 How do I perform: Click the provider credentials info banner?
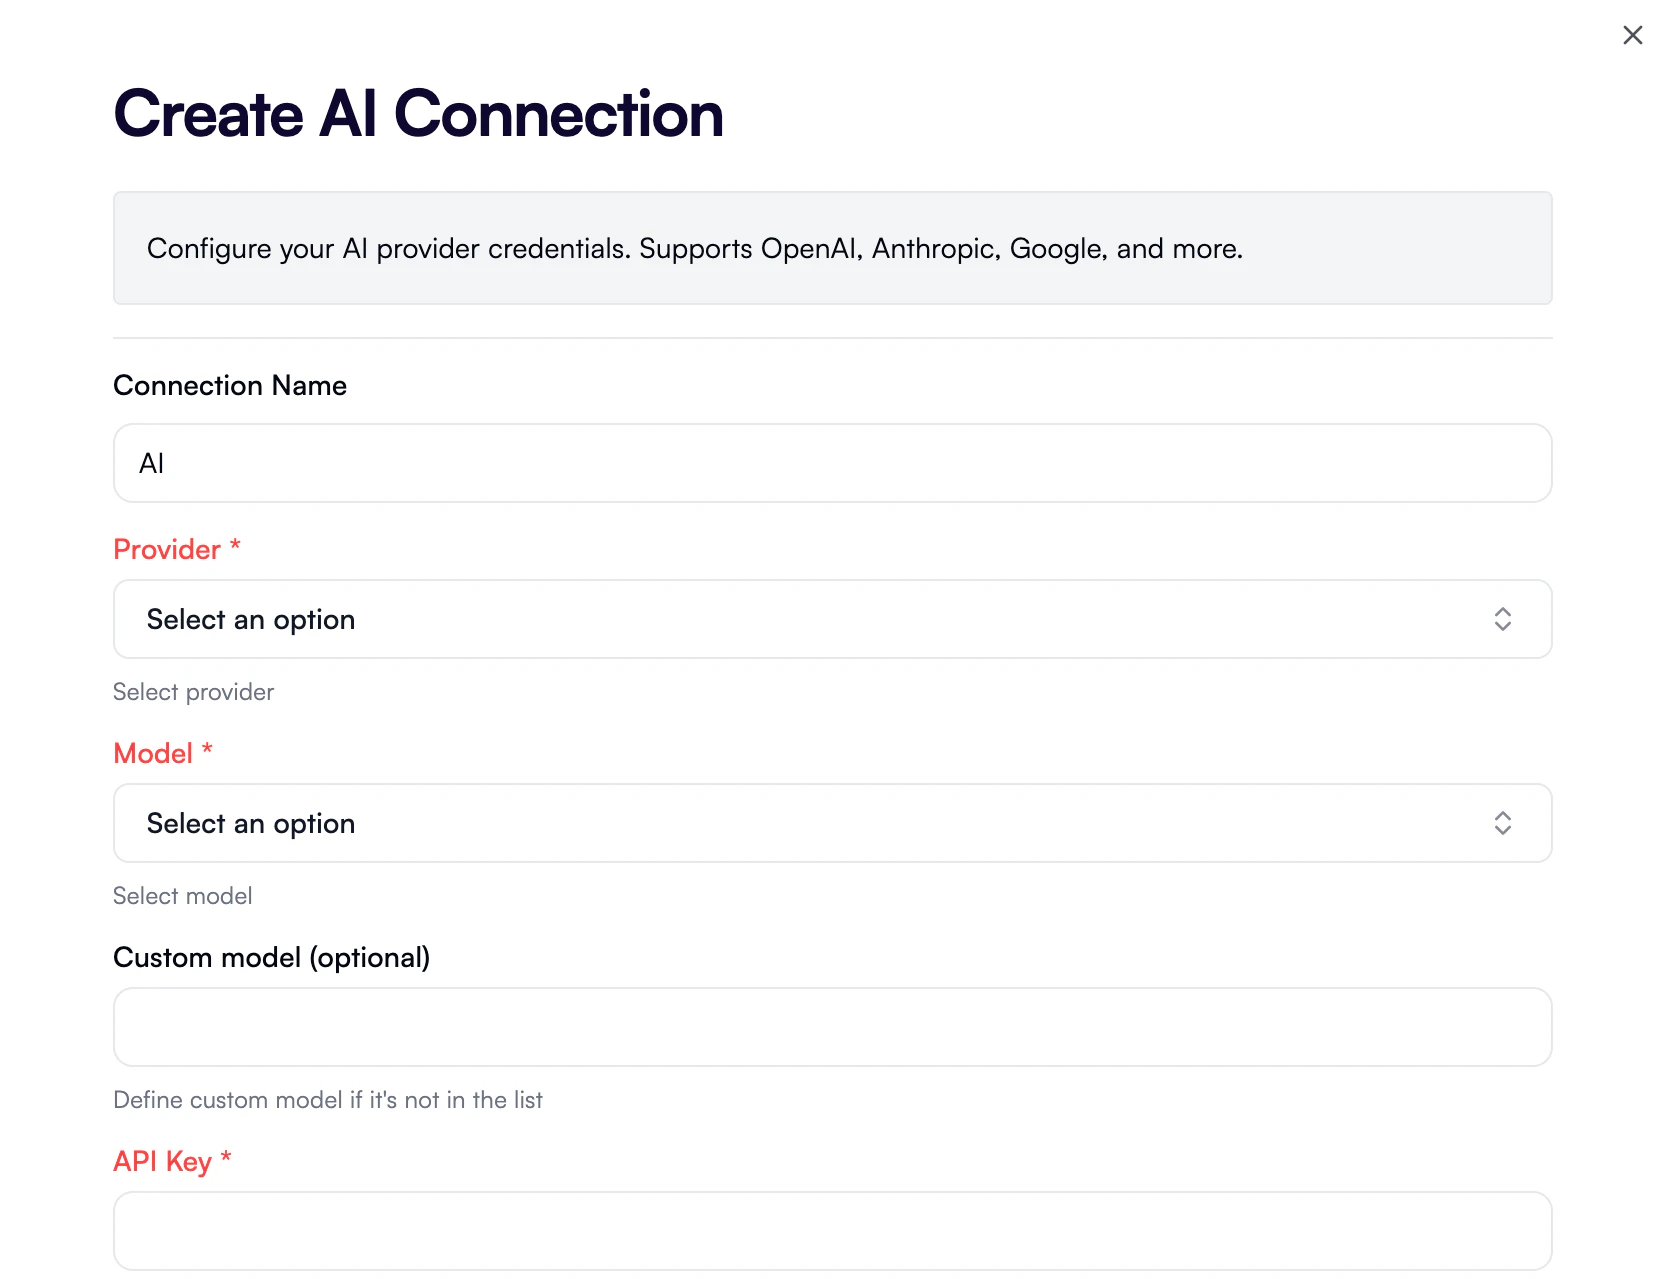point(832,248)
